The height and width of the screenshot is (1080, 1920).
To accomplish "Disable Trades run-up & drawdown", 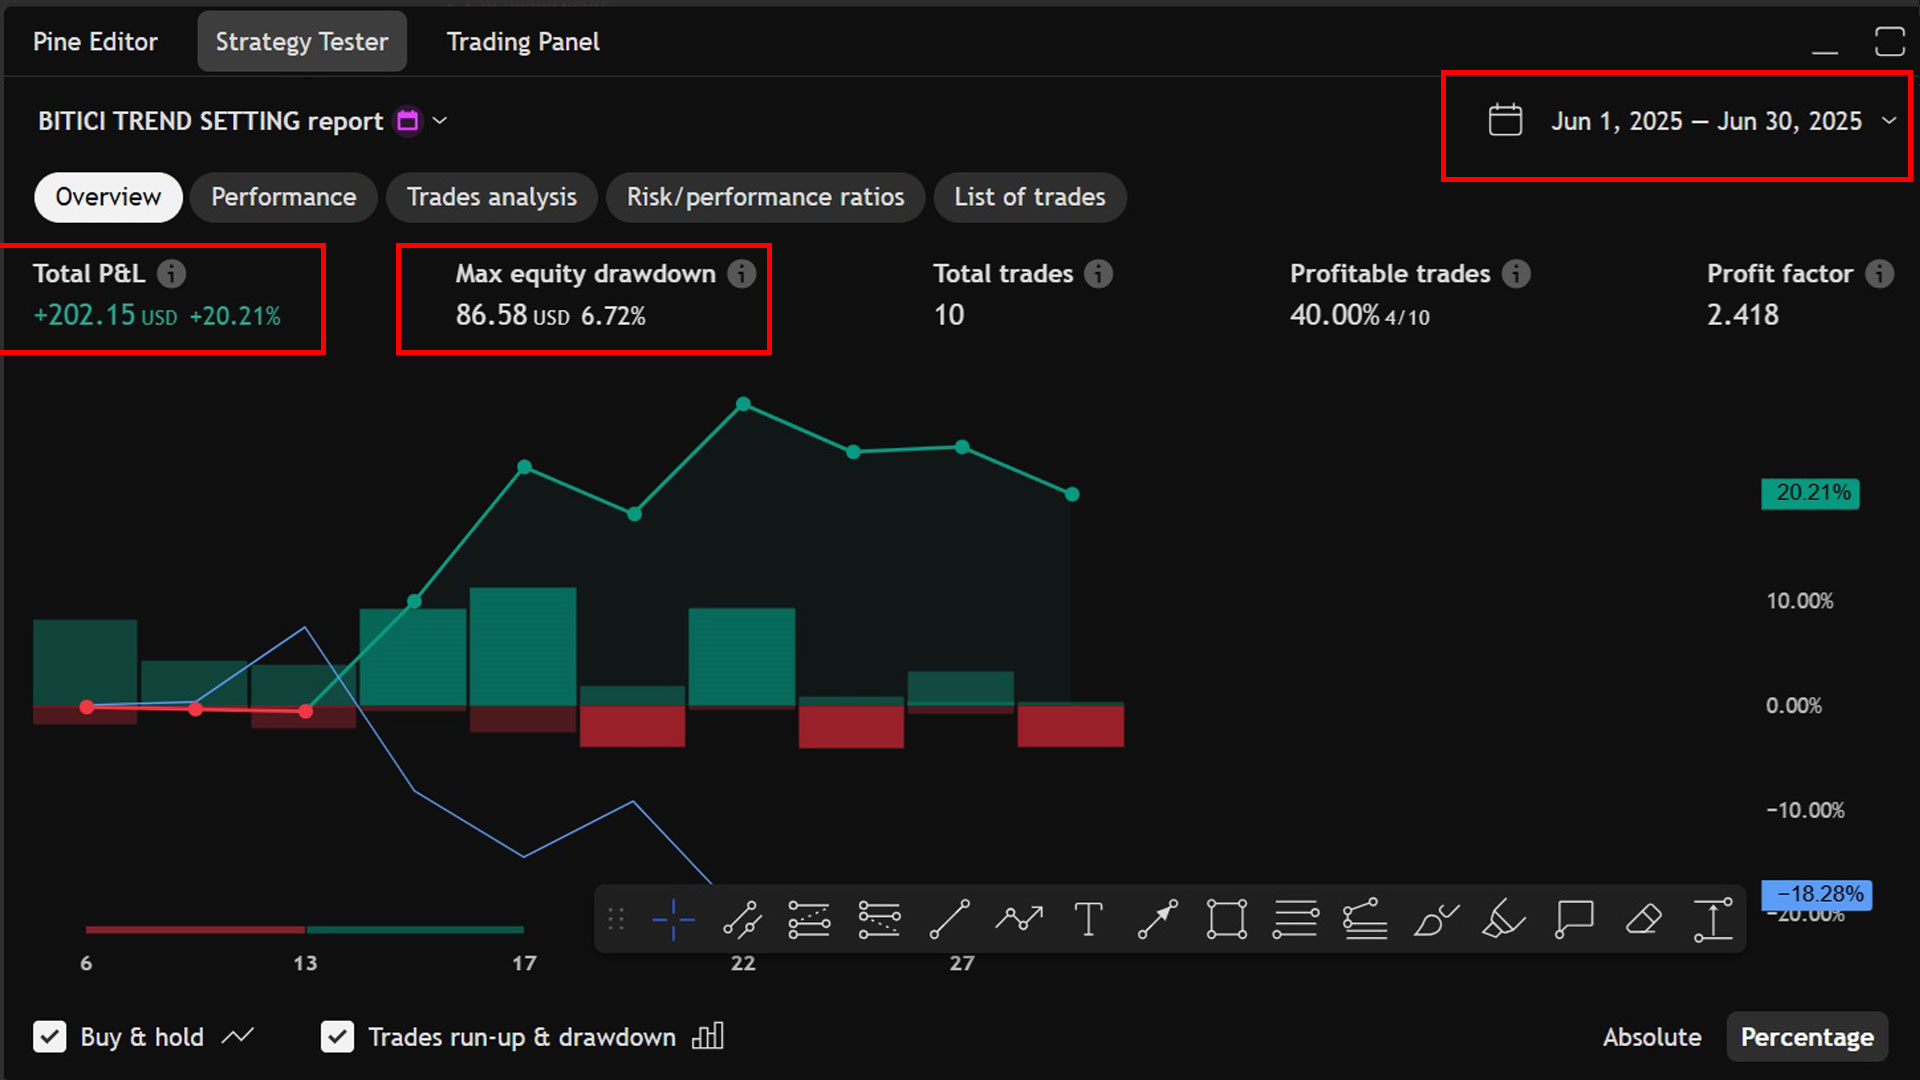I will (x=338, y=1037).
